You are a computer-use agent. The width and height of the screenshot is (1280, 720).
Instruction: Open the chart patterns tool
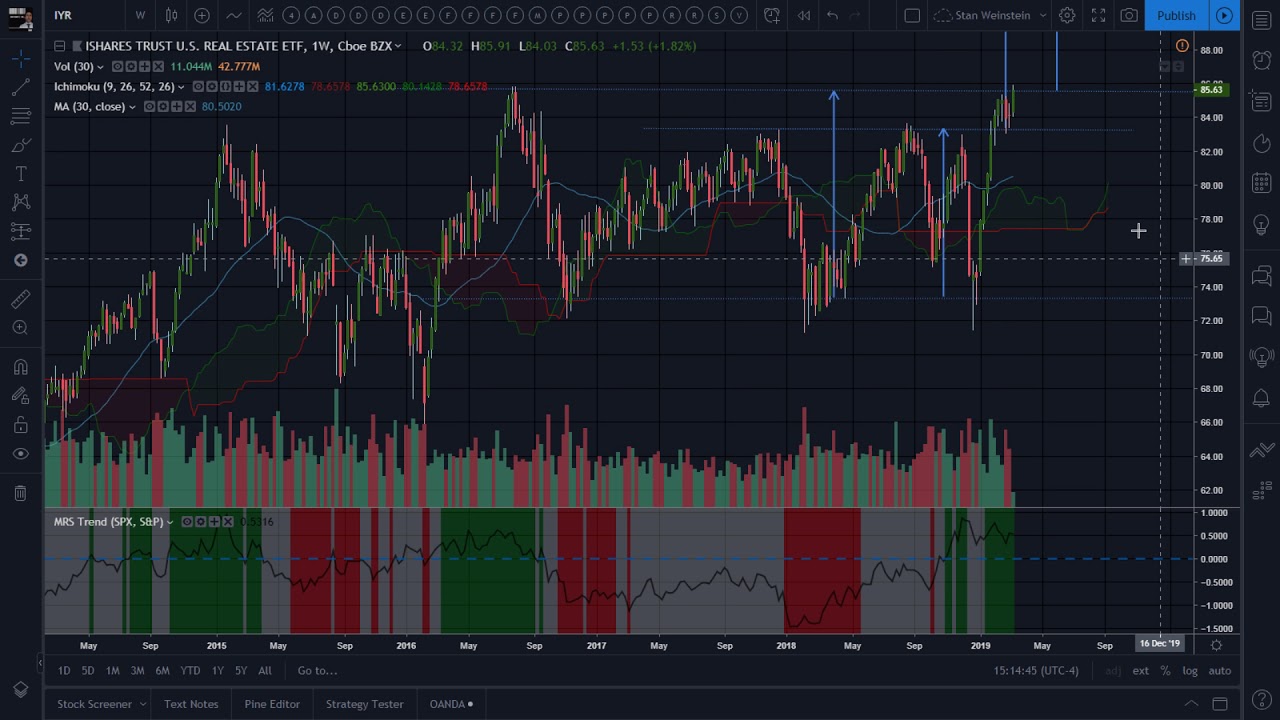(x=20, y=203)
